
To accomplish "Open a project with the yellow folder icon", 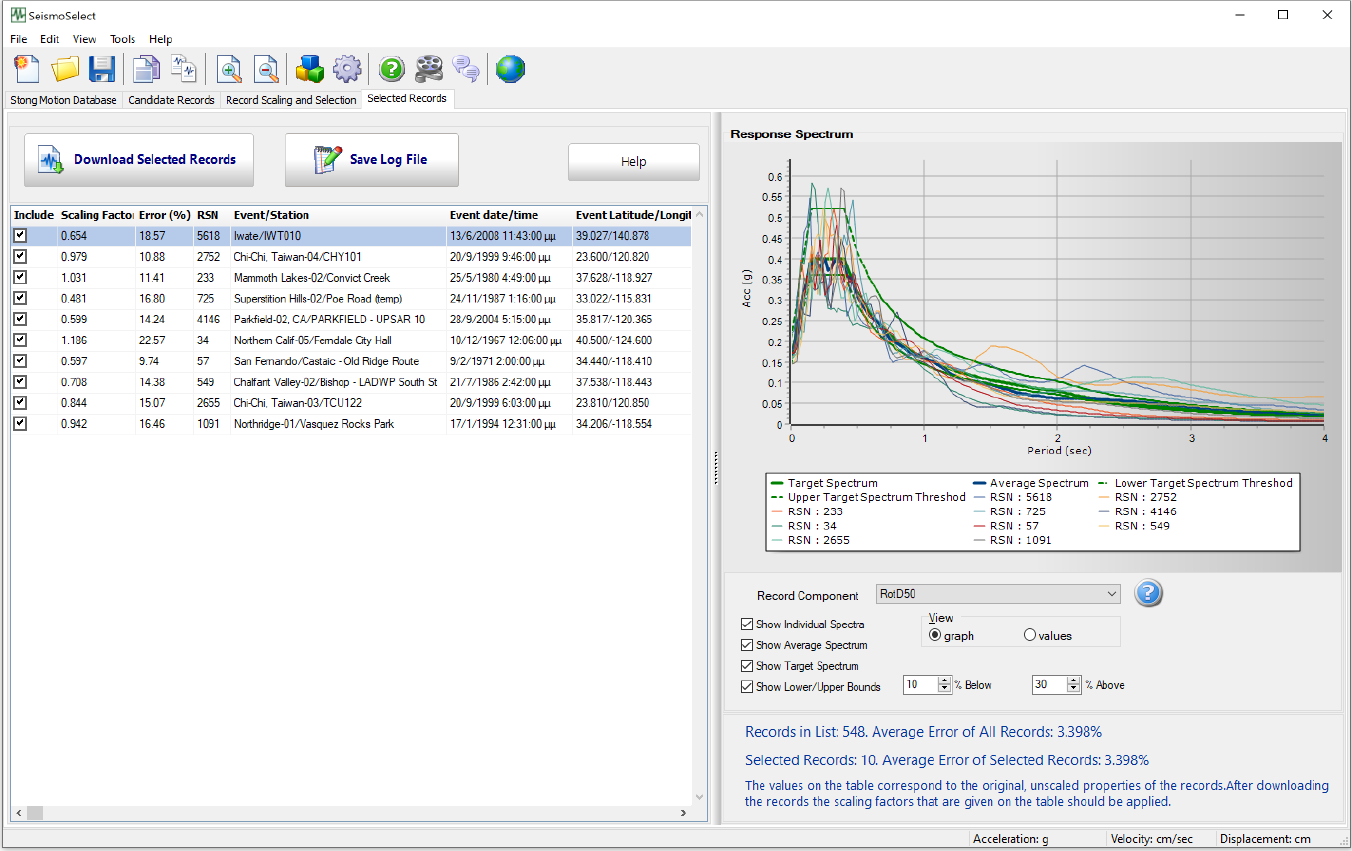I will point(66,69).
